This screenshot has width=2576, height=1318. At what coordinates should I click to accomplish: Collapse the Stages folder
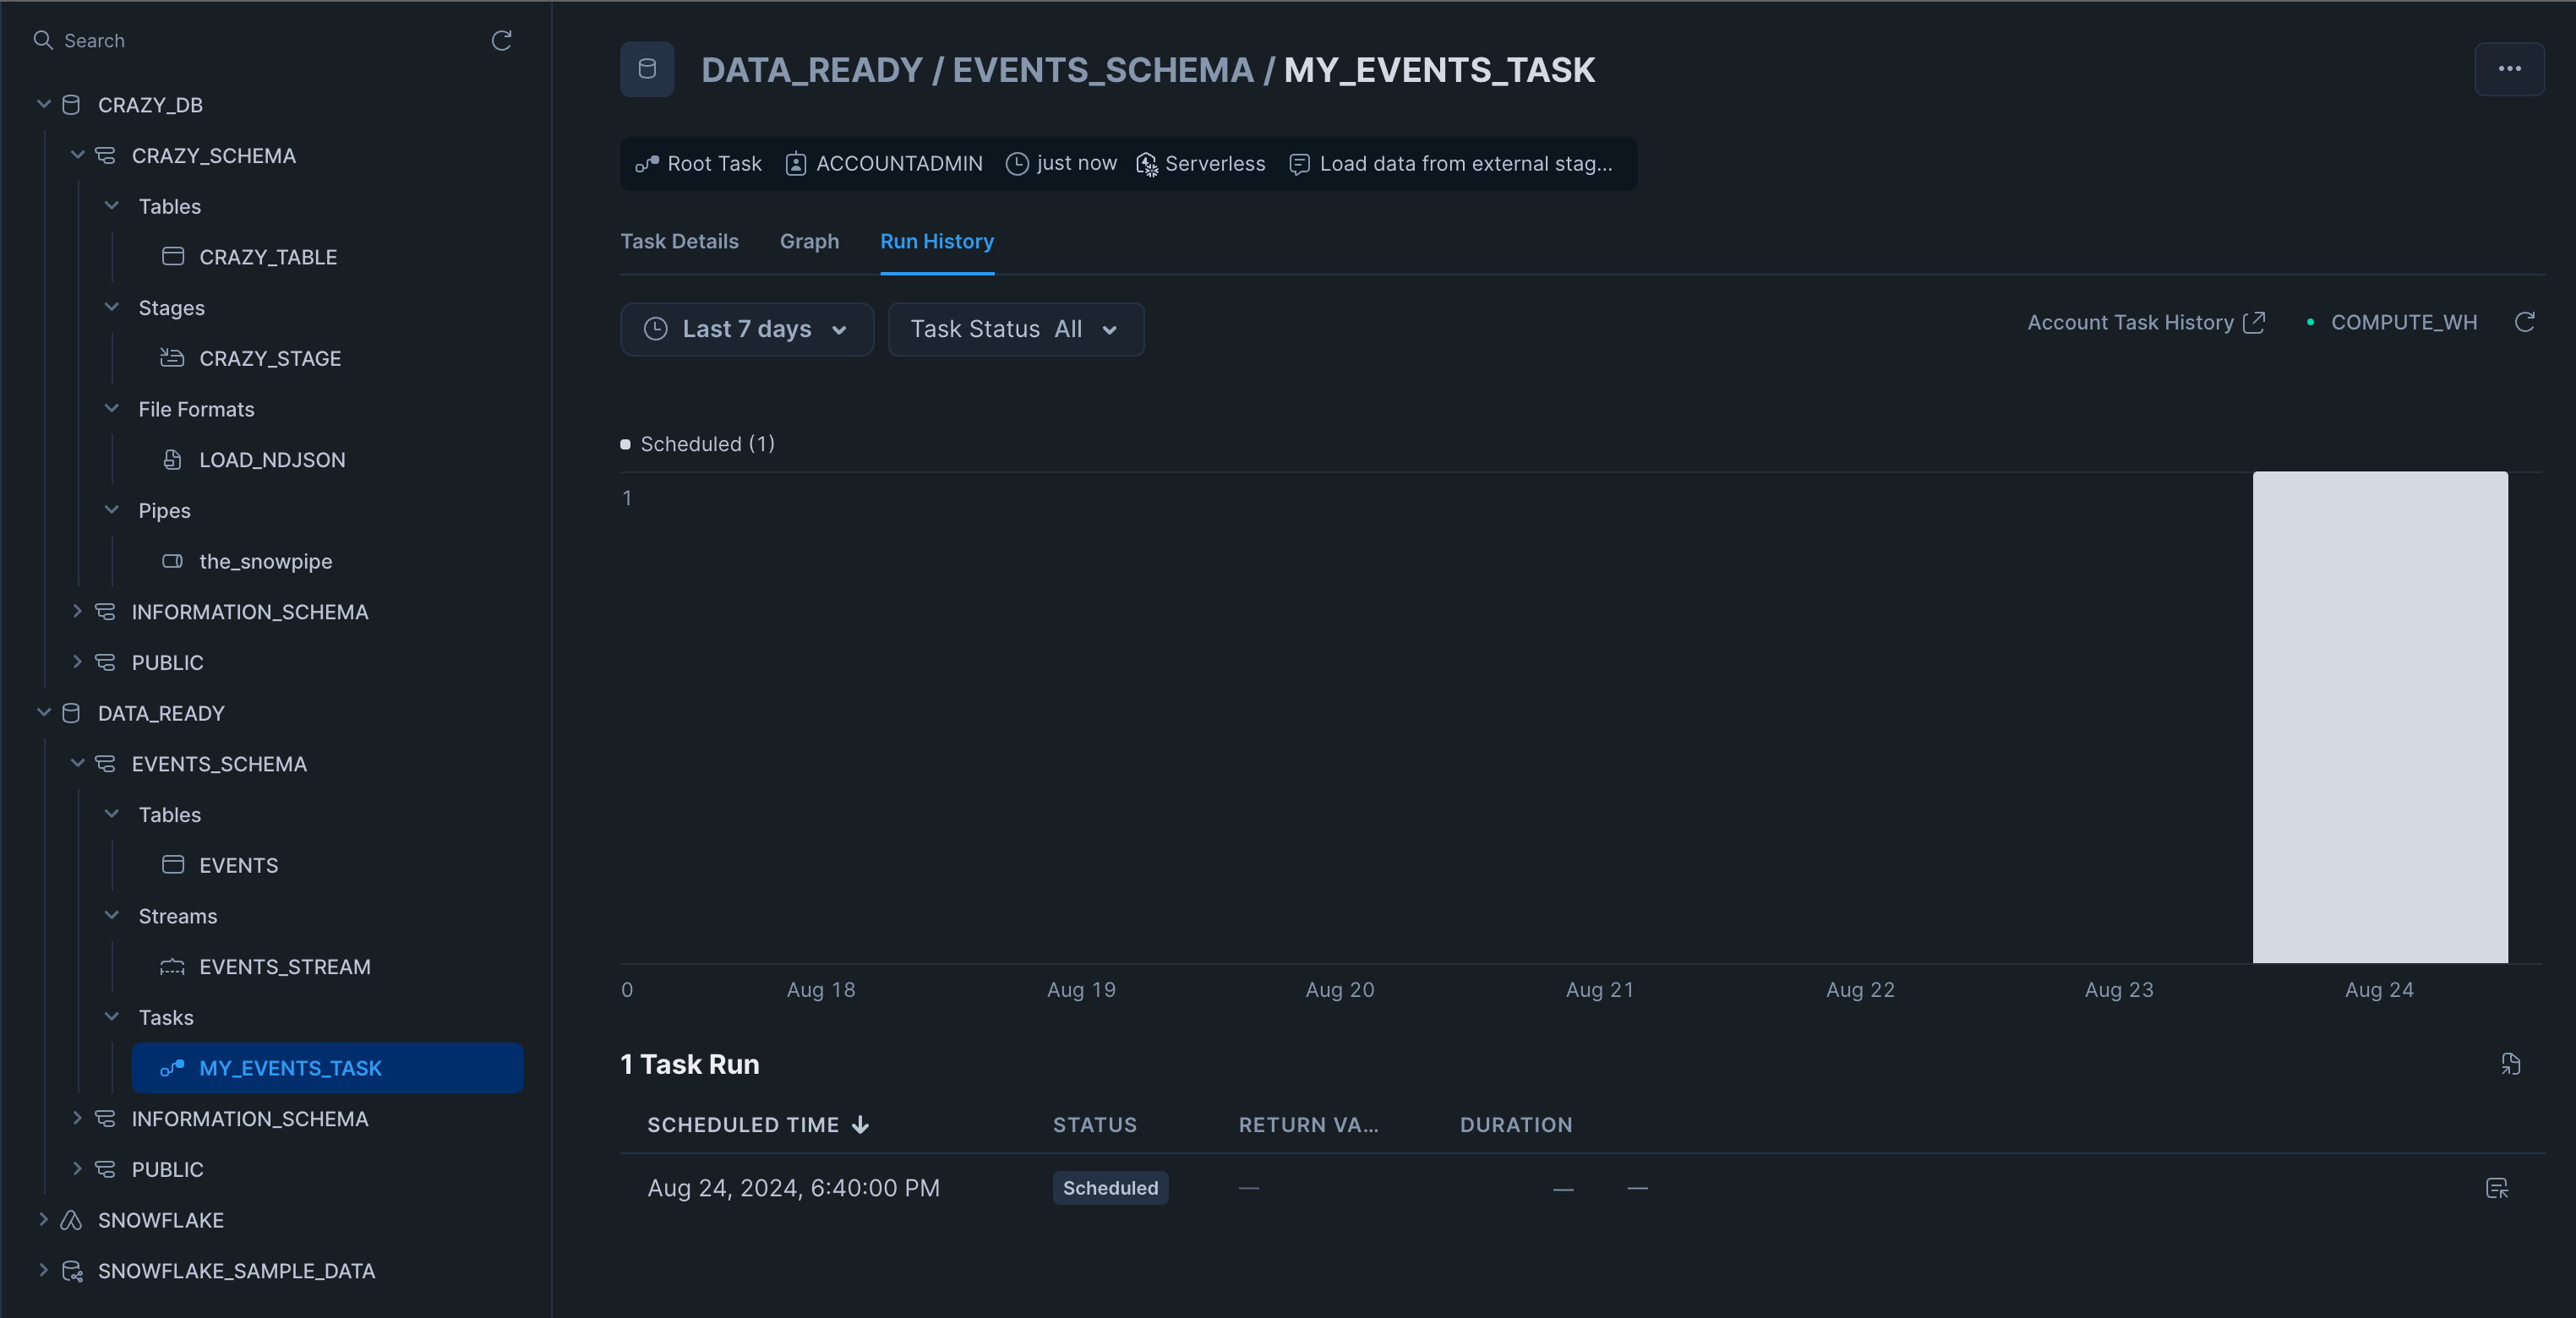click(111, 307)
